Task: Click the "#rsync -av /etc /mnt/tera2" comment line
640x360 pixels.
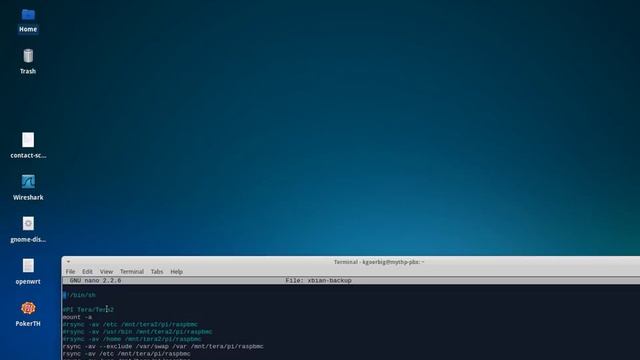Action: (130, 324)
